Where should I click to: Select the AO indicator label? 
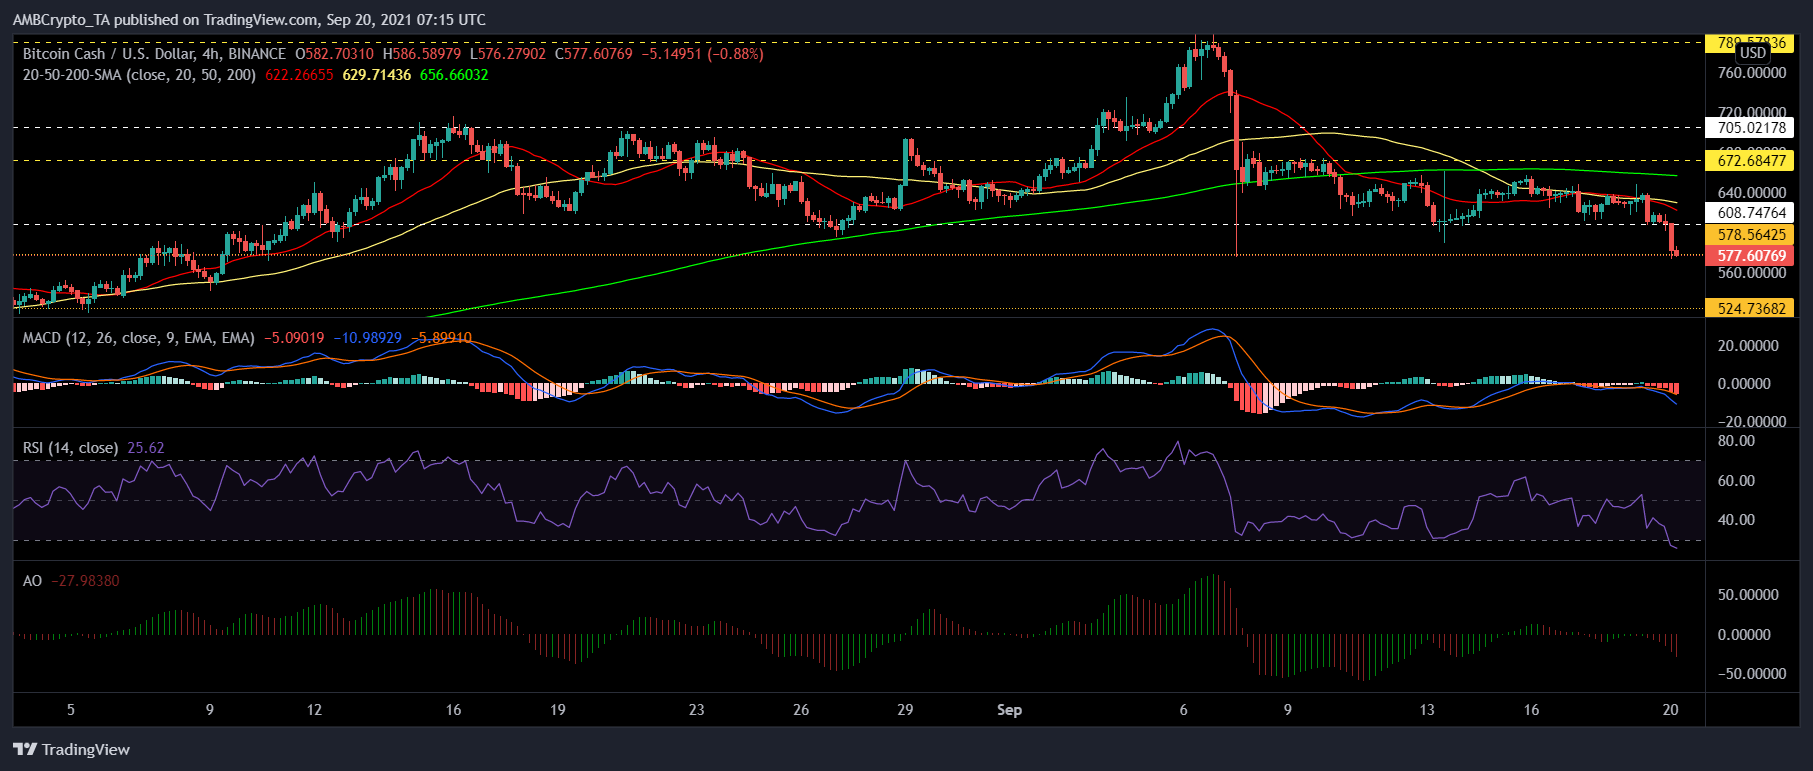pos(33,581)
